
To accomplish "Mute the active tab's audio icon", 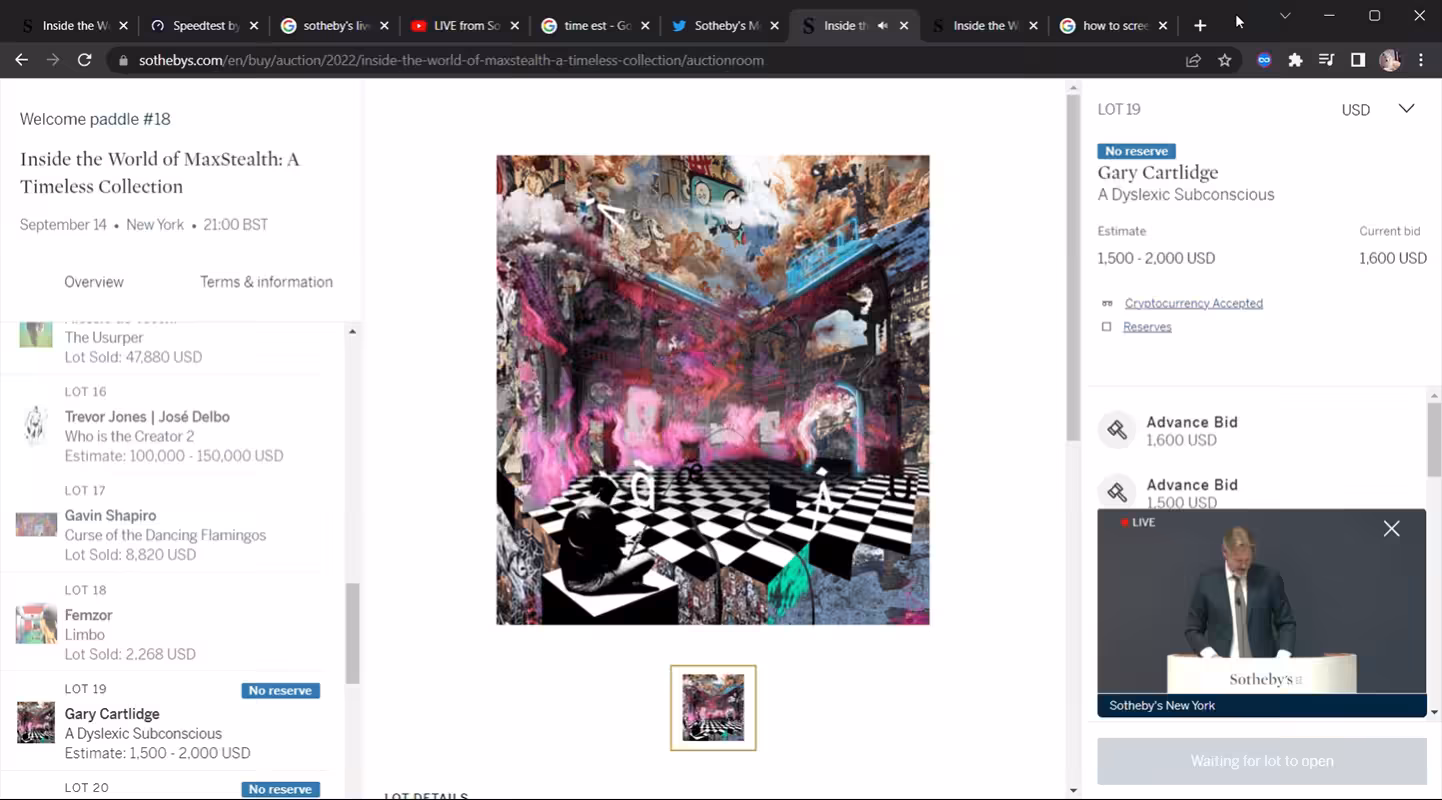I will coord(883,26).
